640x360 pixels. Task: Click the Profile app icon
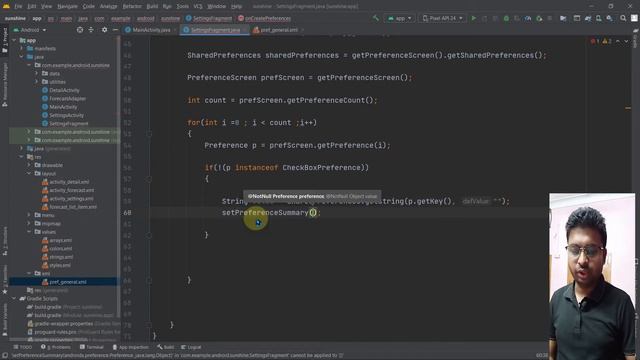coord(528,18)
